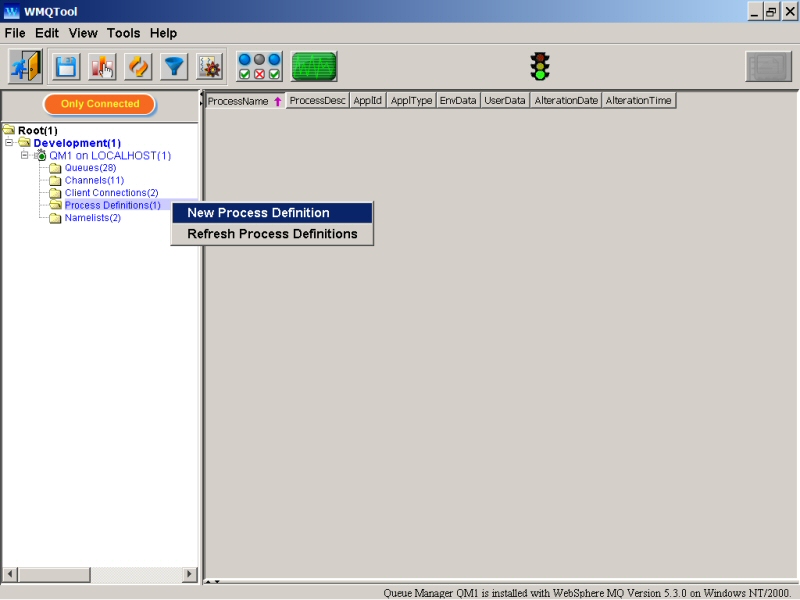
Task: Click the traffic light icon
Action: coord(540,66)
